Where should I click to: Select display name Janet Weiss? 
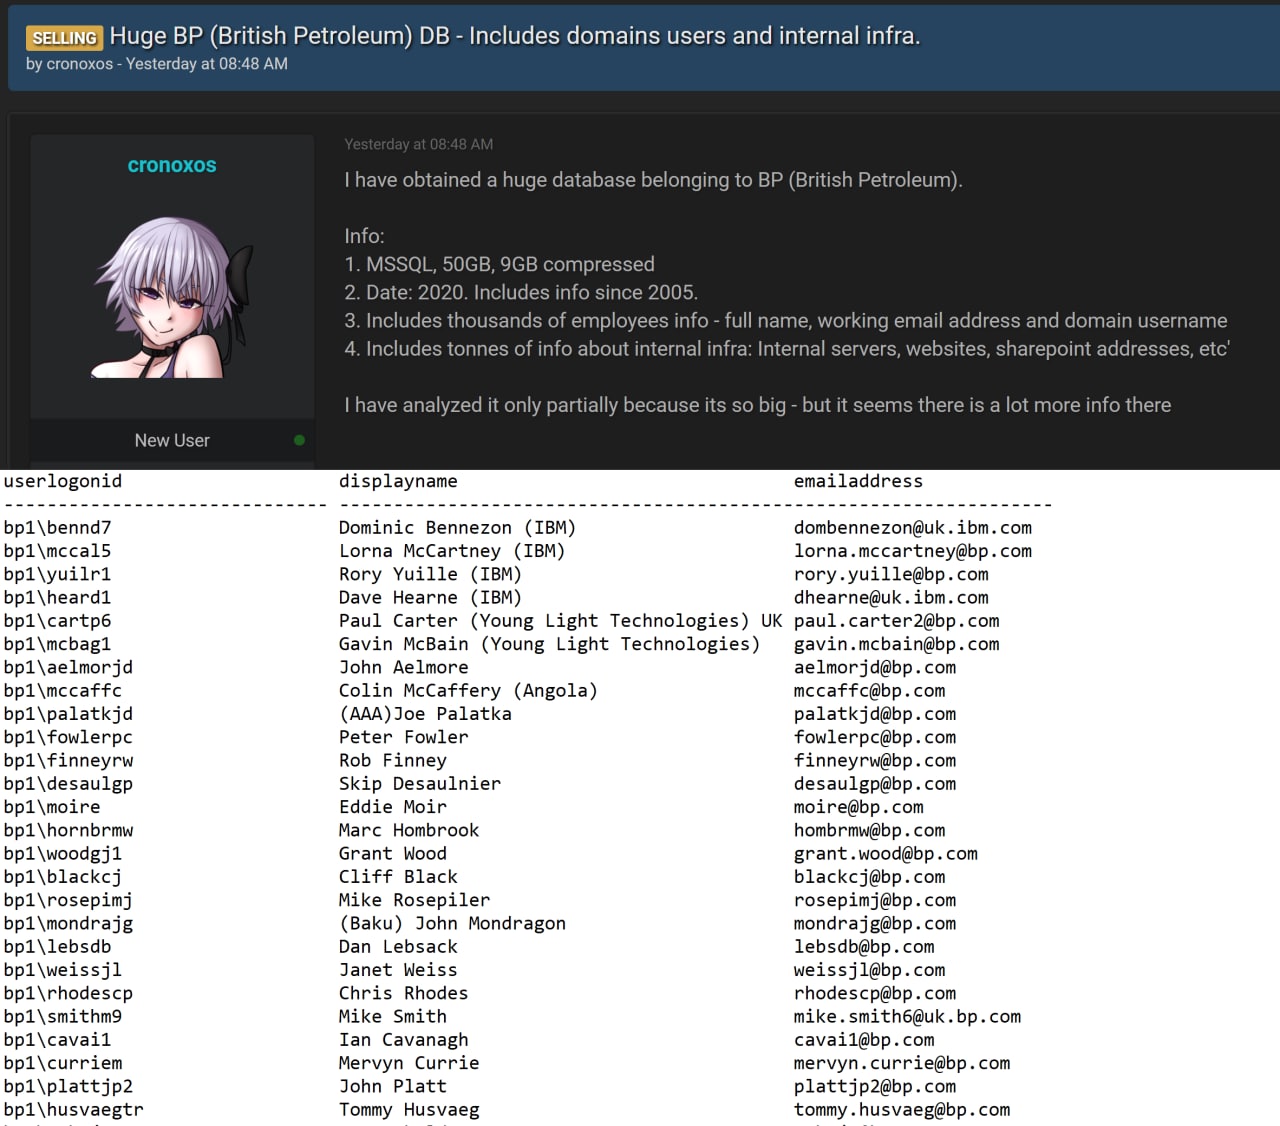pos(398,970)
